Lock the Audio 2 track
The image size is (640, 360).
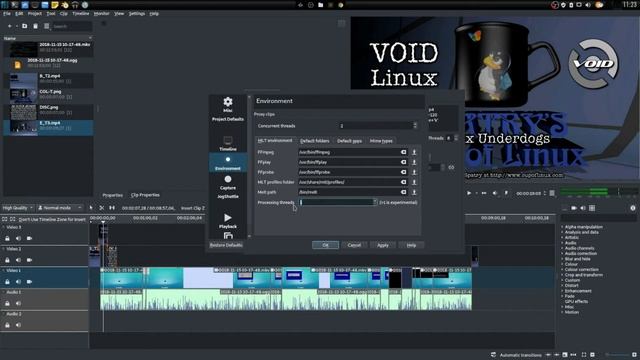[x=7, y=325]
